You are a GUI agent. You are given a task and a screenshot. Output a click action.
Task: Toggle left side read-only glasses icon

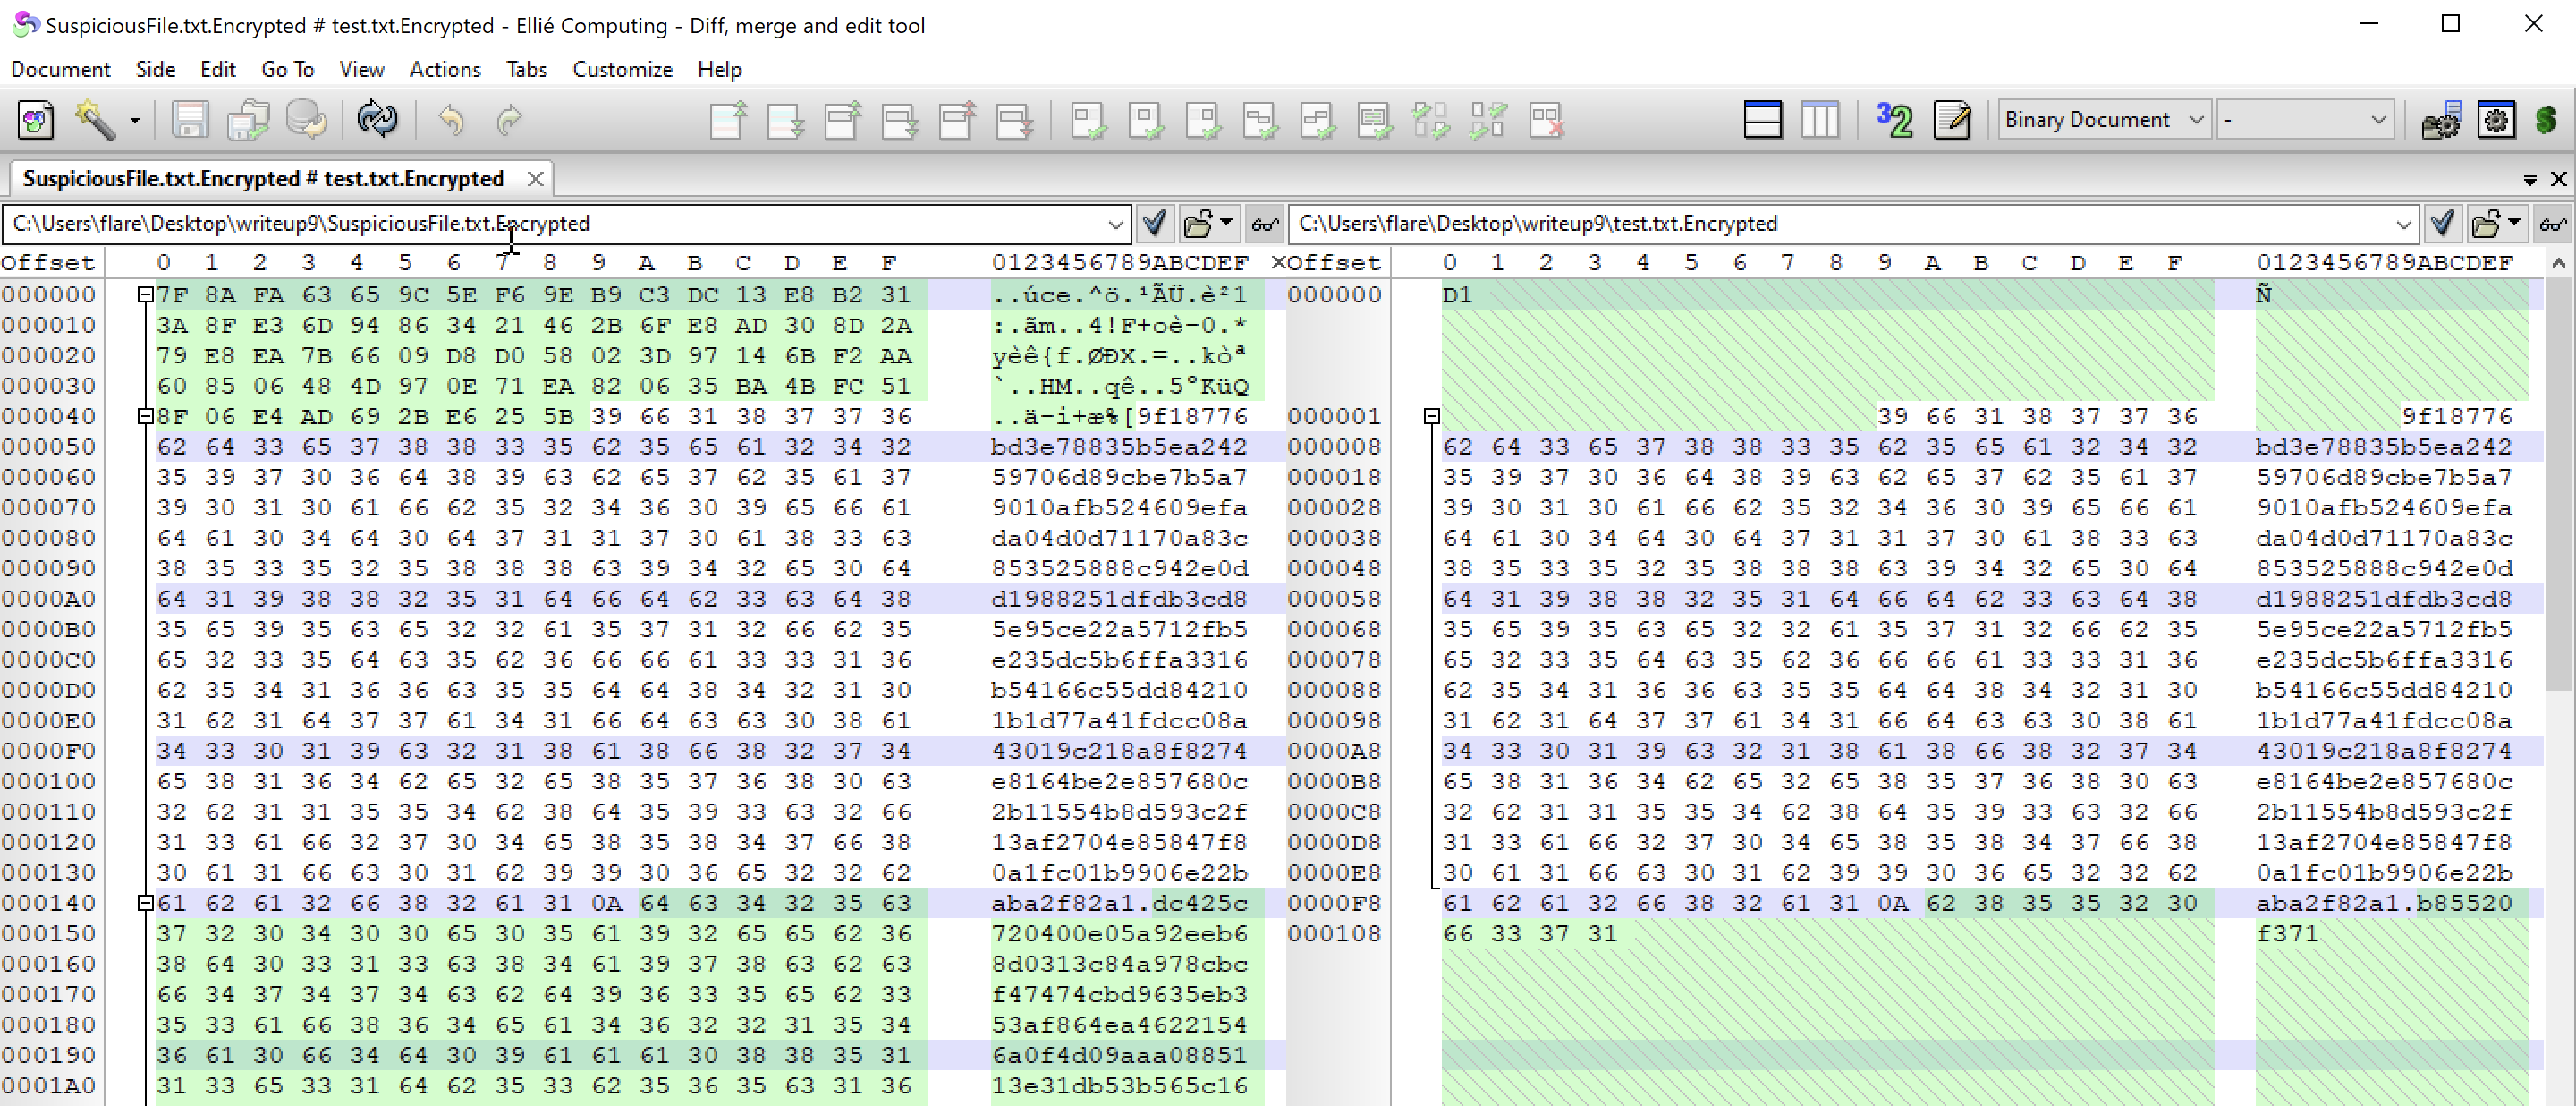(1265, 224)
